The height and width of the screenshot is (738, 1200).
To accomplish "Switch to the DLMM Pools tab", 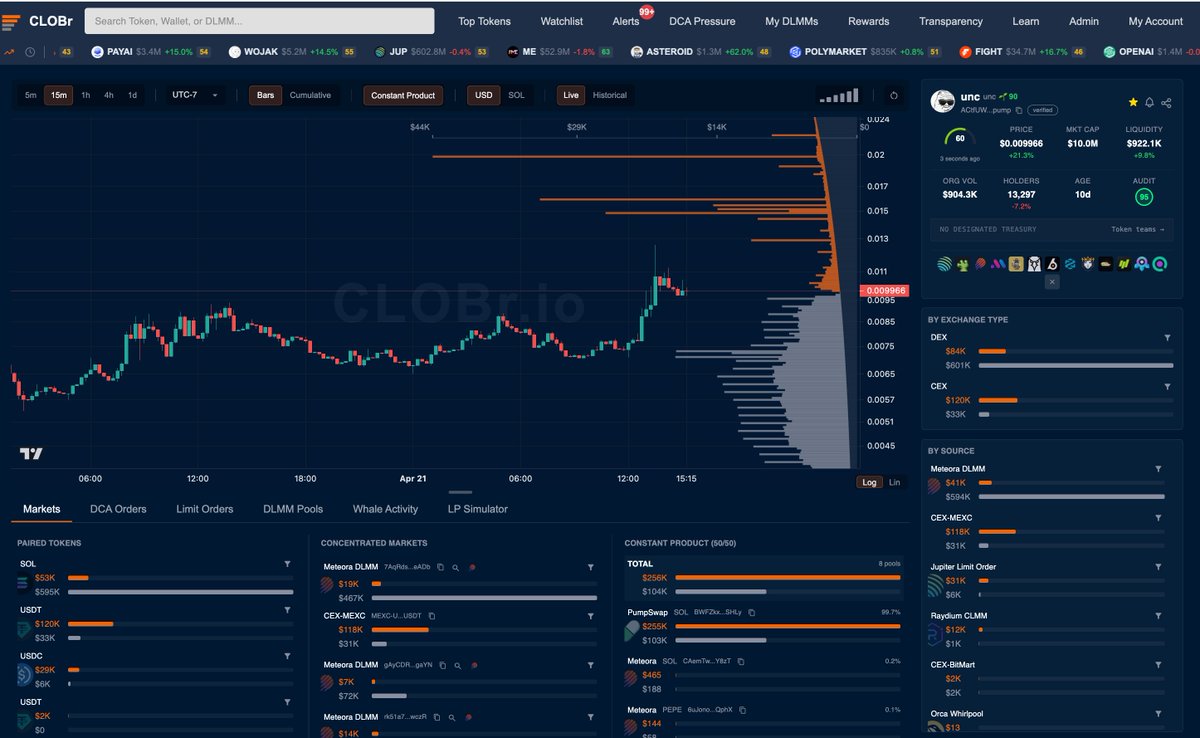I will pyautogui.click(x=293, y=509).
